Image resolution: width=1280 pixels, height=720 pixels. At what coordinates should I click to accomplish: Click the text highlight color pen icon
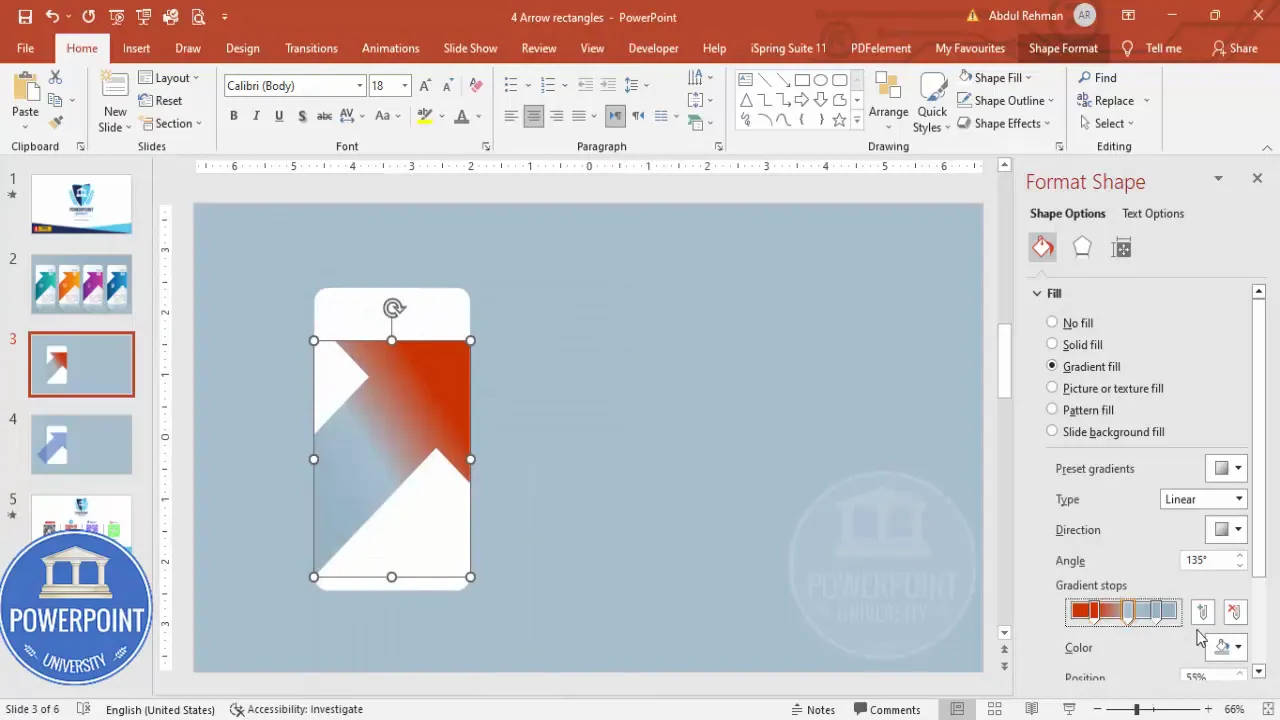pyautogui.click(x=425, y=116)
